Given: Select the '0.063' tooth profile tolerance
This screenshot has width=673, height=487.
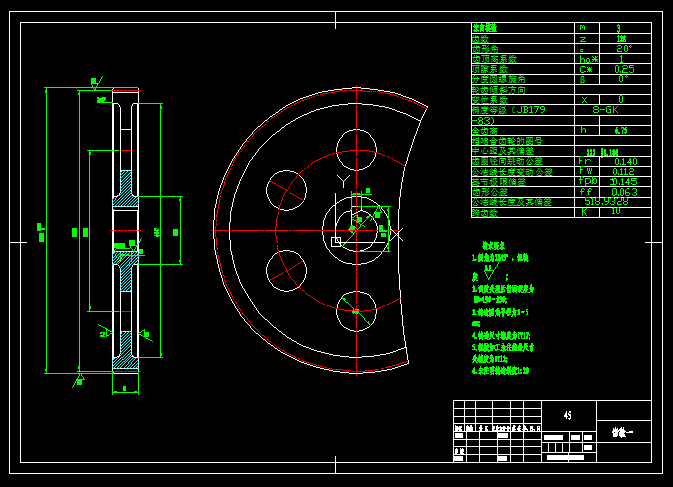Looking at the screenshot, I should pos(624,192).
